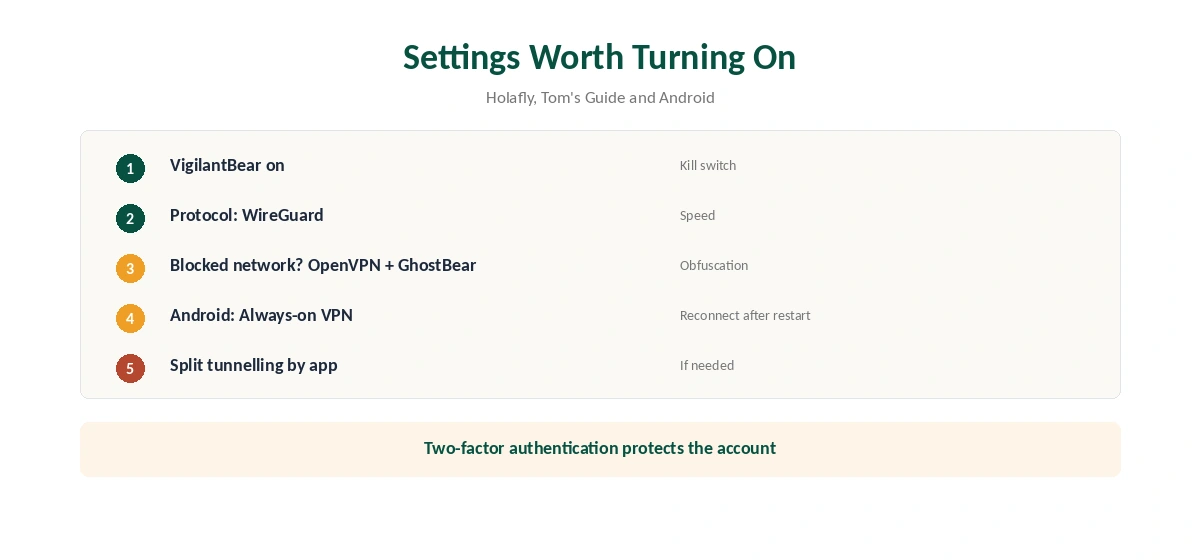Click the "If needed" note
The image size is (1200, 560).
pos(707,365)
